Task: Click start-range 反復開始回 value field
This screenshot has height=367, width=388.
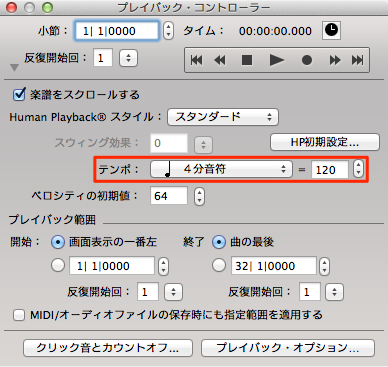Action: [x=148, y=292]
